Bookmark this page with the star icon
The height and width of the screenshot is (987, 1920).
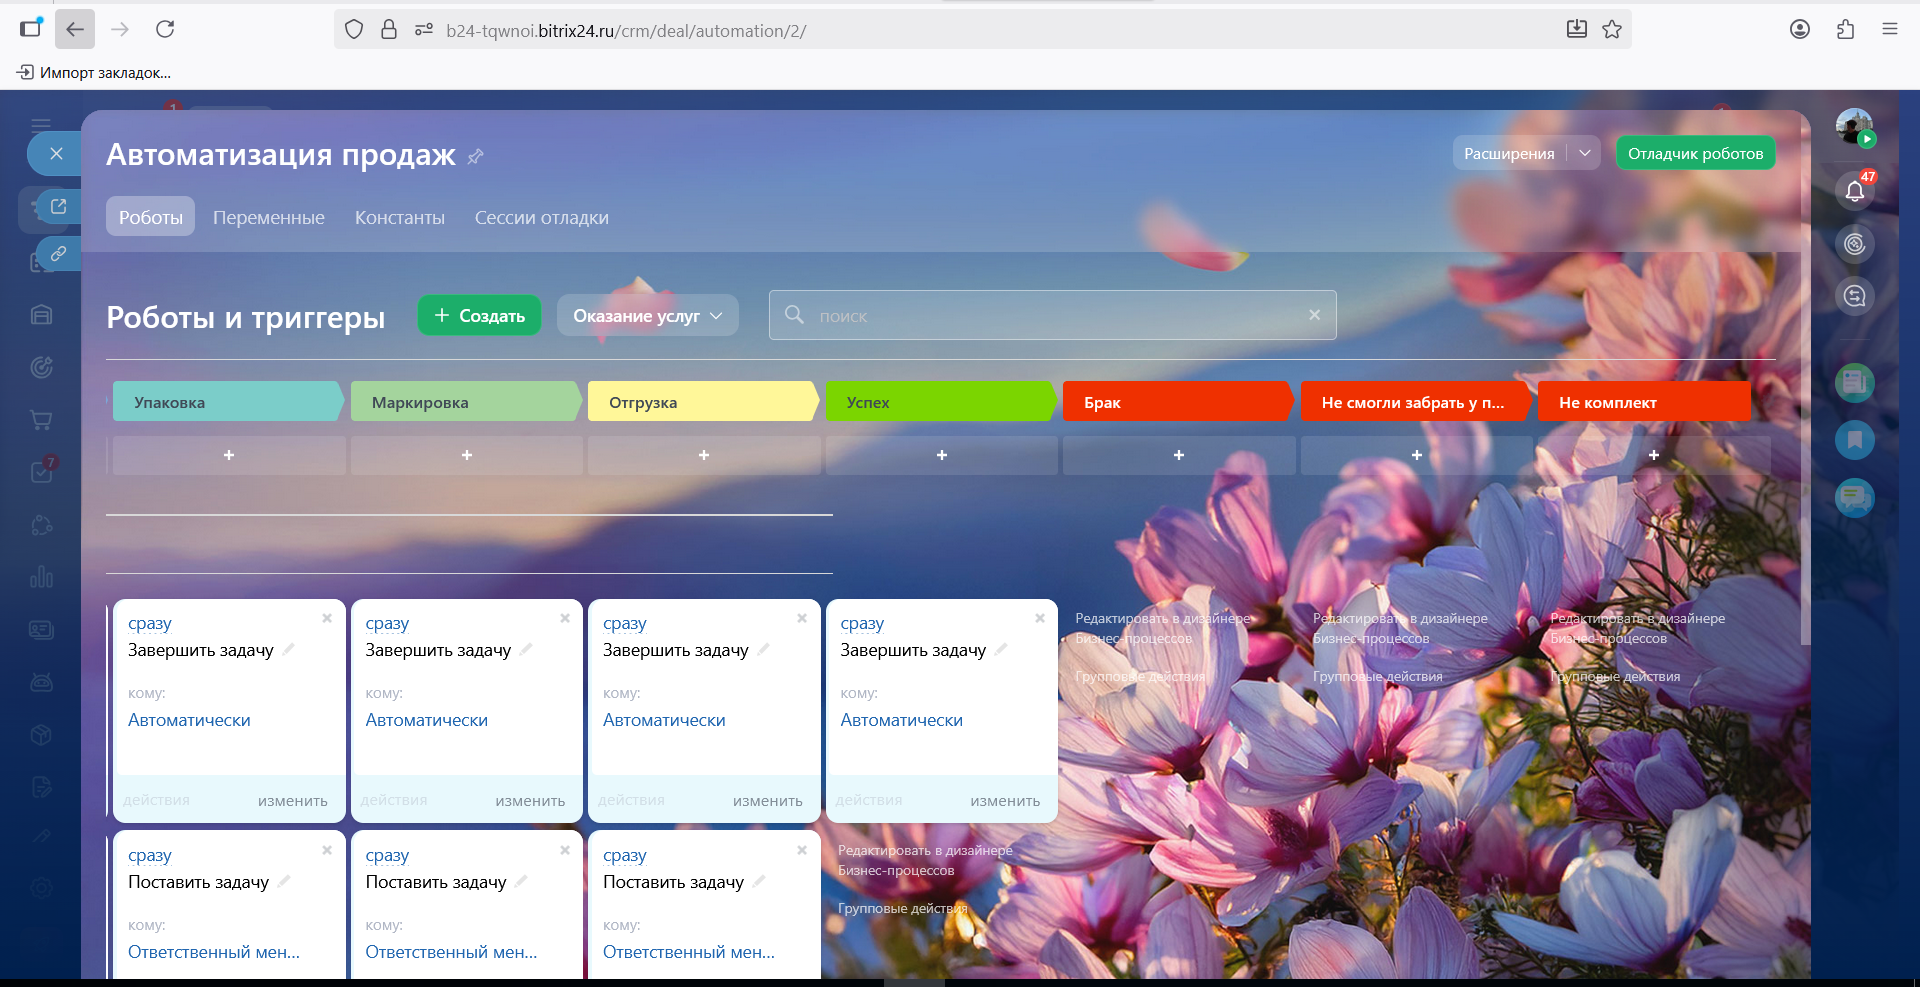1612,30
